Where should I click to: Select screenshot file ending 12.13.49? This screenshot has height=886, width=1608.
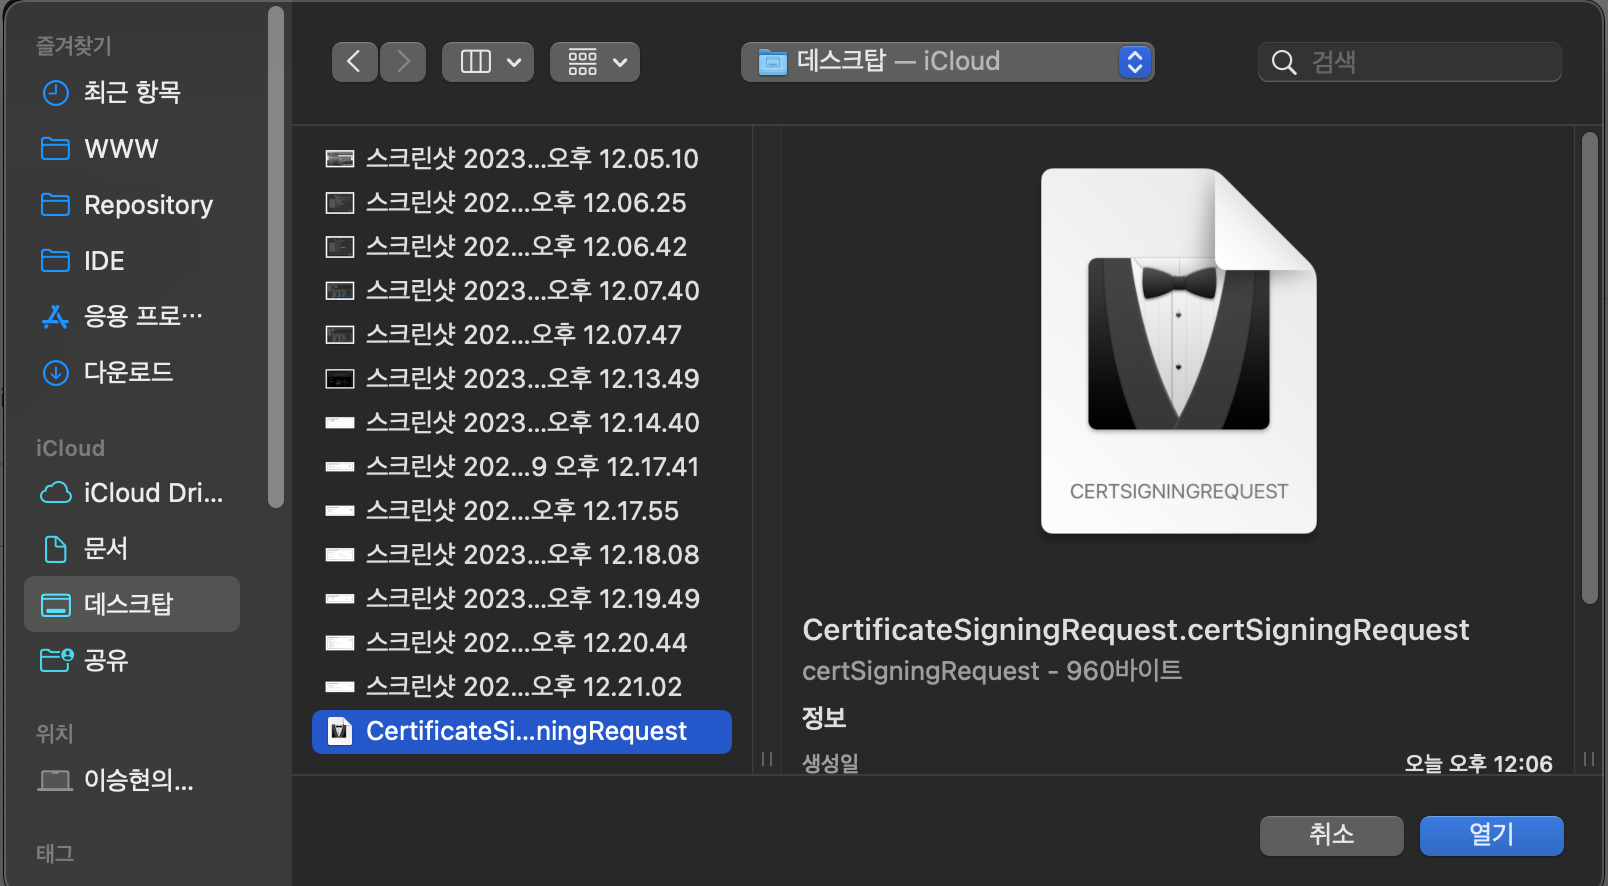[522, 379]
